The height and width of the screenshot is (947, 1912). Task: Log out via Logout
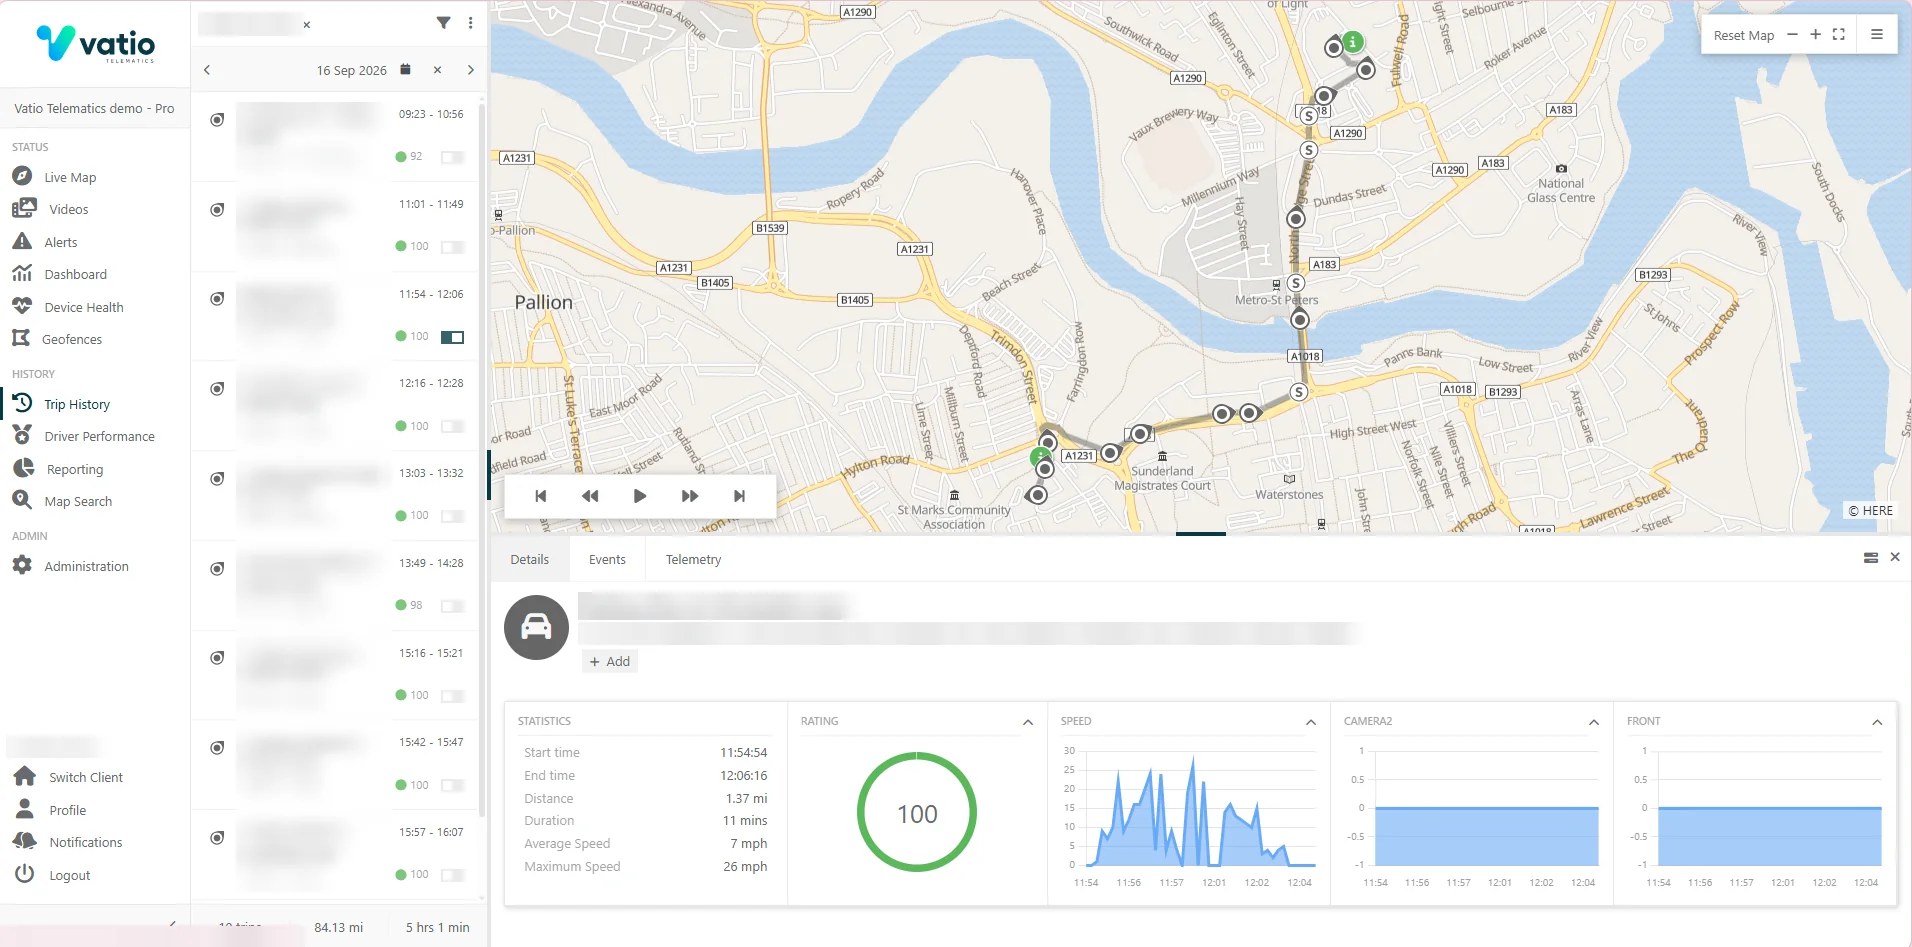point(69,875)
